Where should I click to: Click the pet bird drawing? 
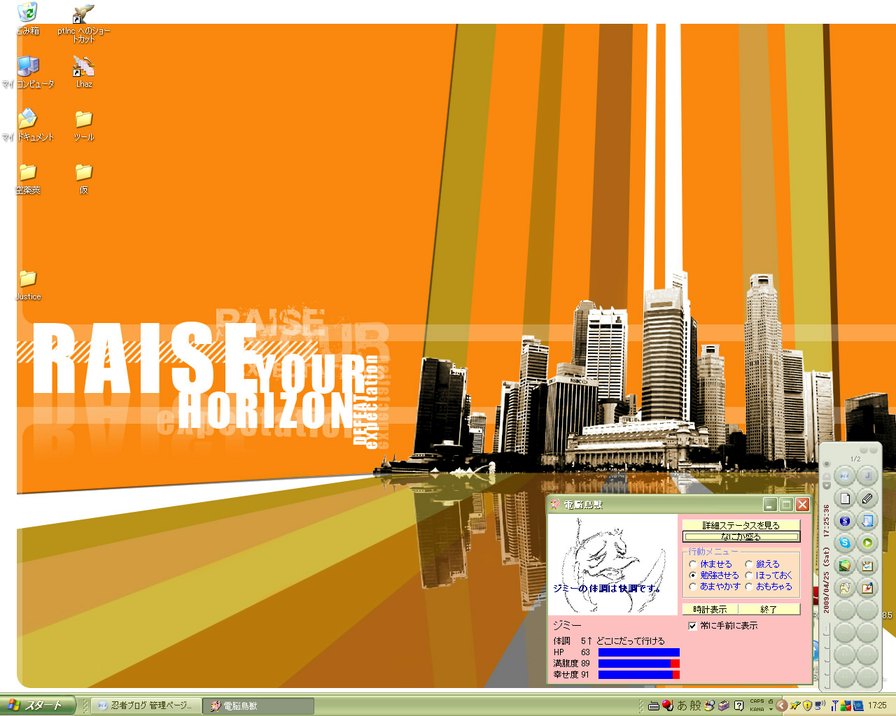coord(612,565)
